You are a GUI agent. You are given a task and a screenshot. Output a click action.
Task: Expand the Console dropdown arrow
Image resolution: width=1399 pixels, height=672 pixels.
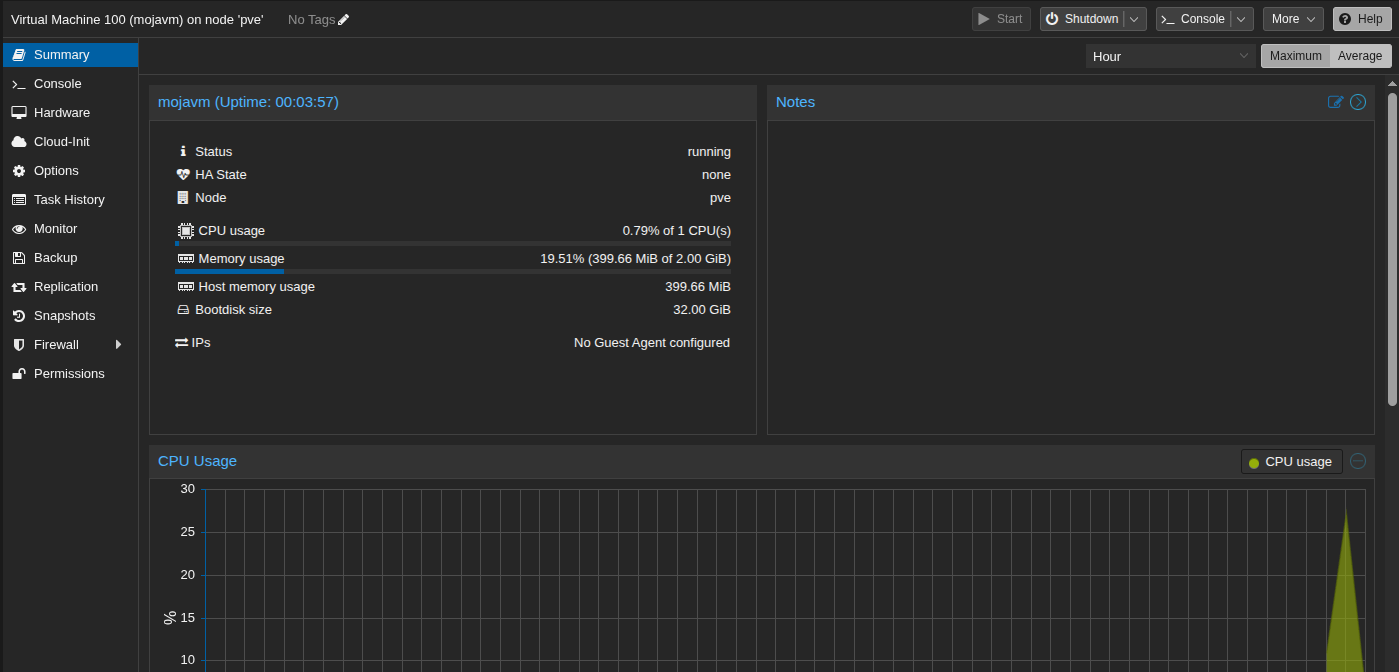pyautogui.click(x=1241, y=19)
